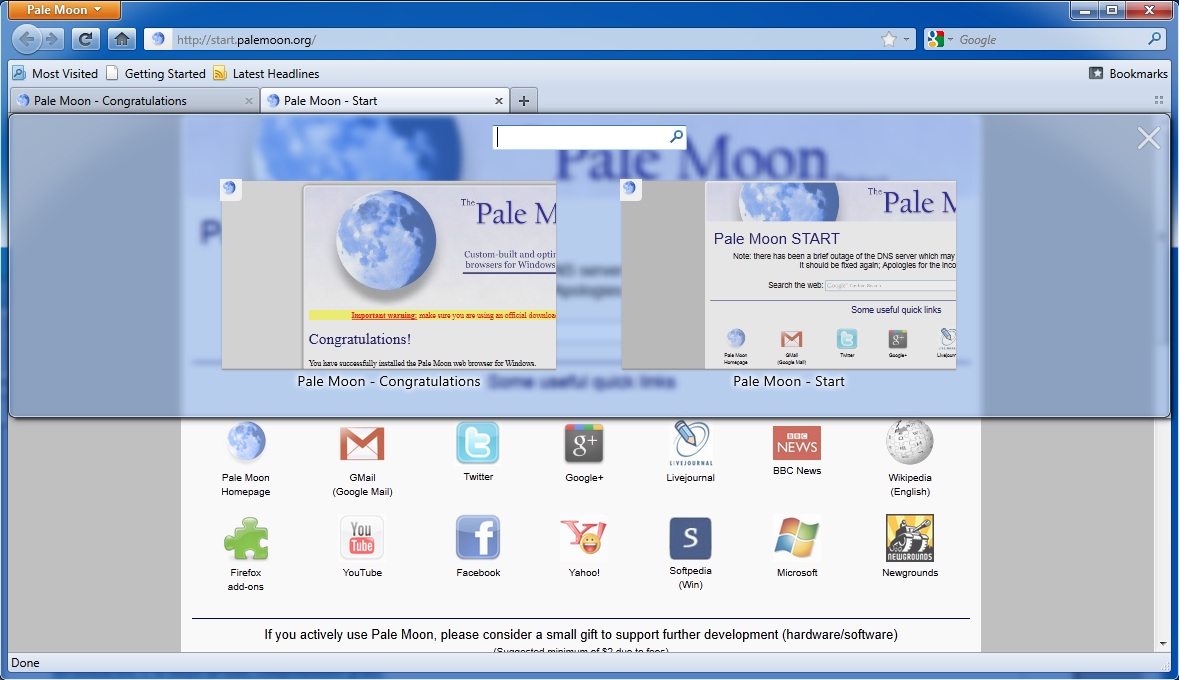Open the Microsoft quick link icon
The image size is (1179, 680).
(797, 538)
